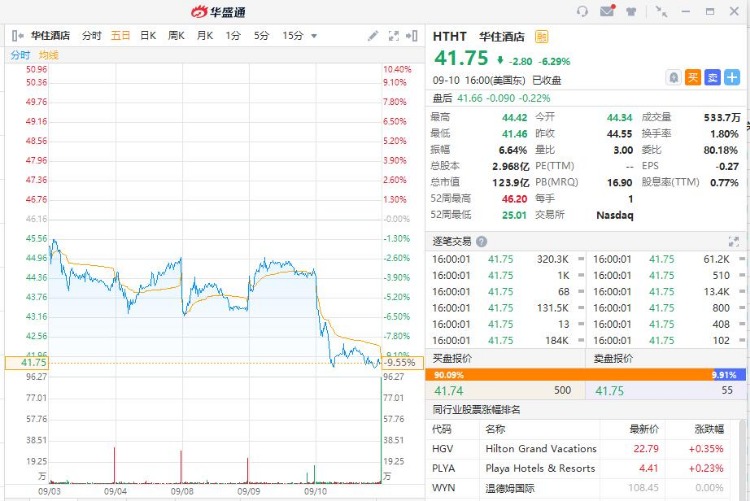Image resolution: width=750 pixels, height=501 pixels.
Task: Click the 同行业股票涨幅排名 section title
Action: click(x=476, y=410)
